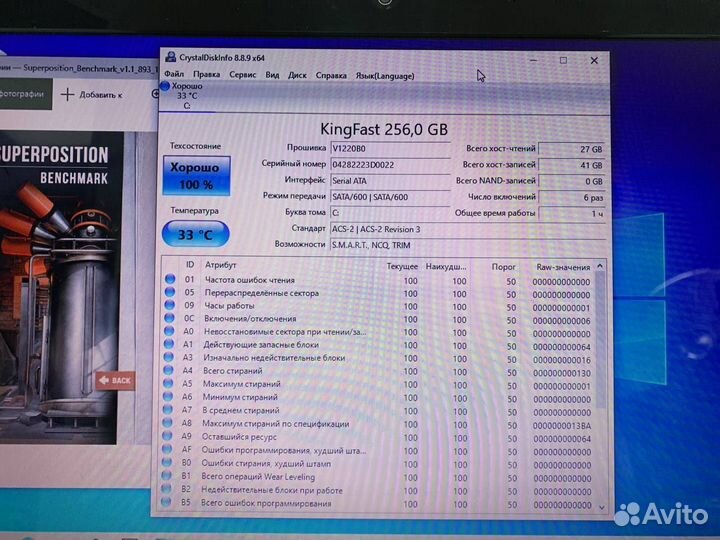Click the status dot for attribute AF
Image resolution: width=720 pixels, height=540 pixels.
pyautogui.click(x=167, y=449)
